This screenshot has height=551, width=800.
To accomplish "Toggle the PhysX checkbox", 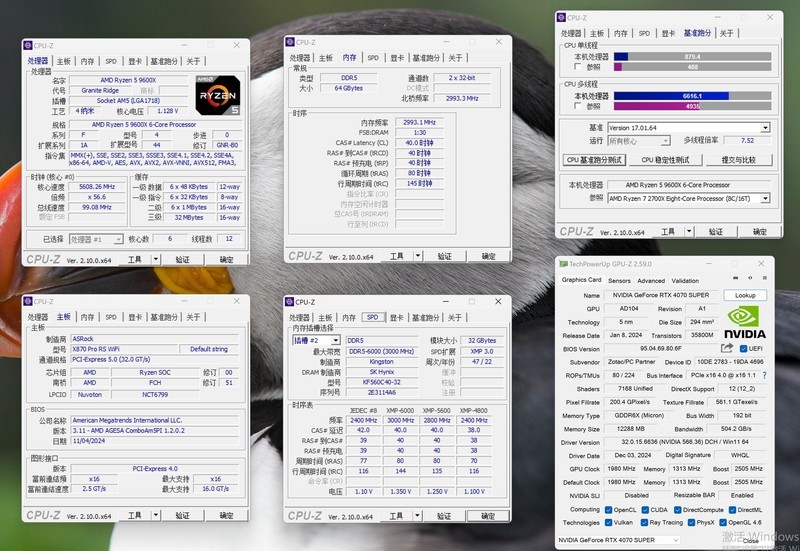I will (x=691, y=522).
